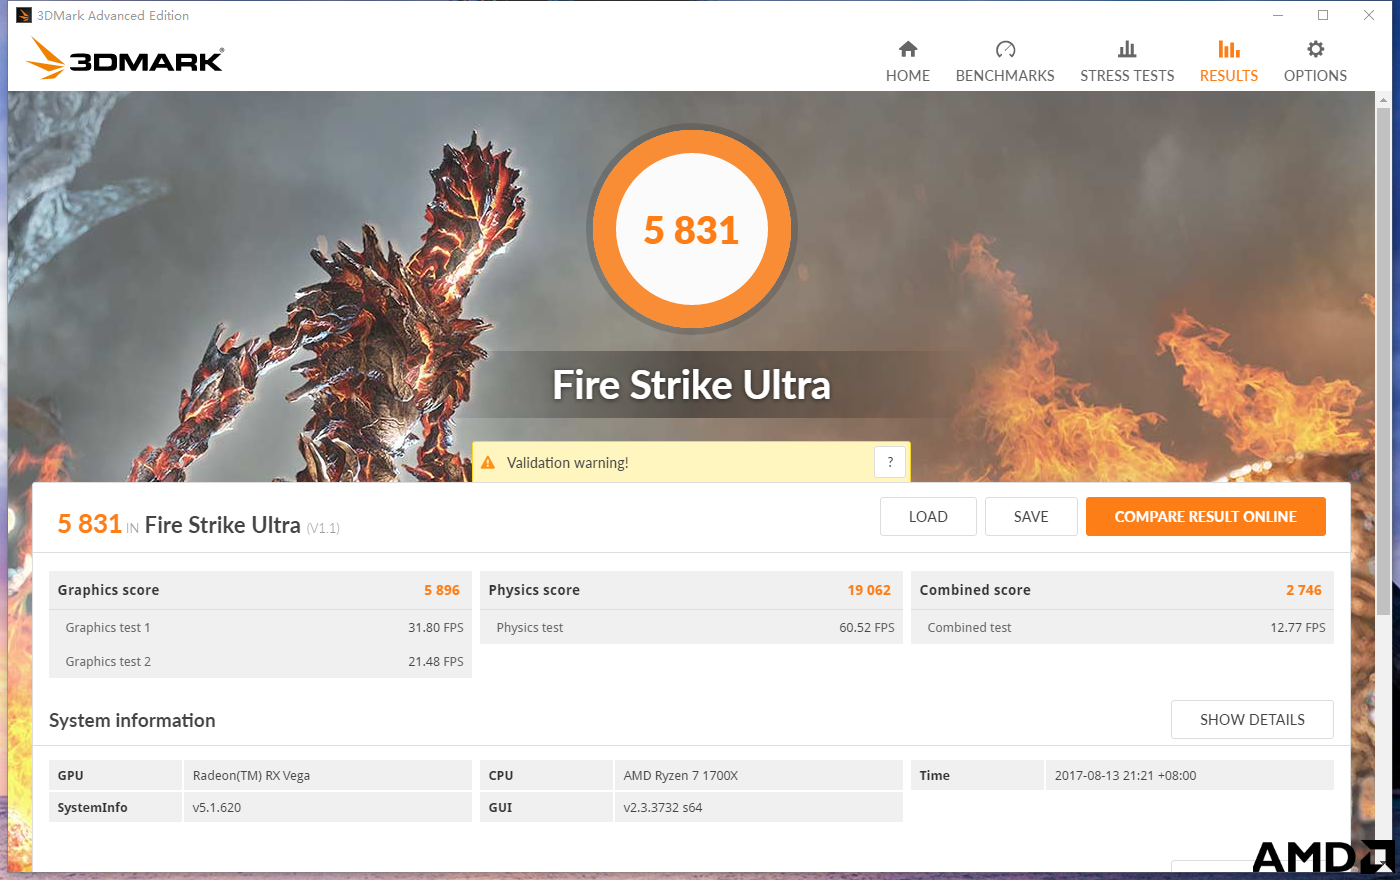This screenshot has width=1400, height=880.
Task: Click the Physics score value 19 062
Action: coord(869,590)
